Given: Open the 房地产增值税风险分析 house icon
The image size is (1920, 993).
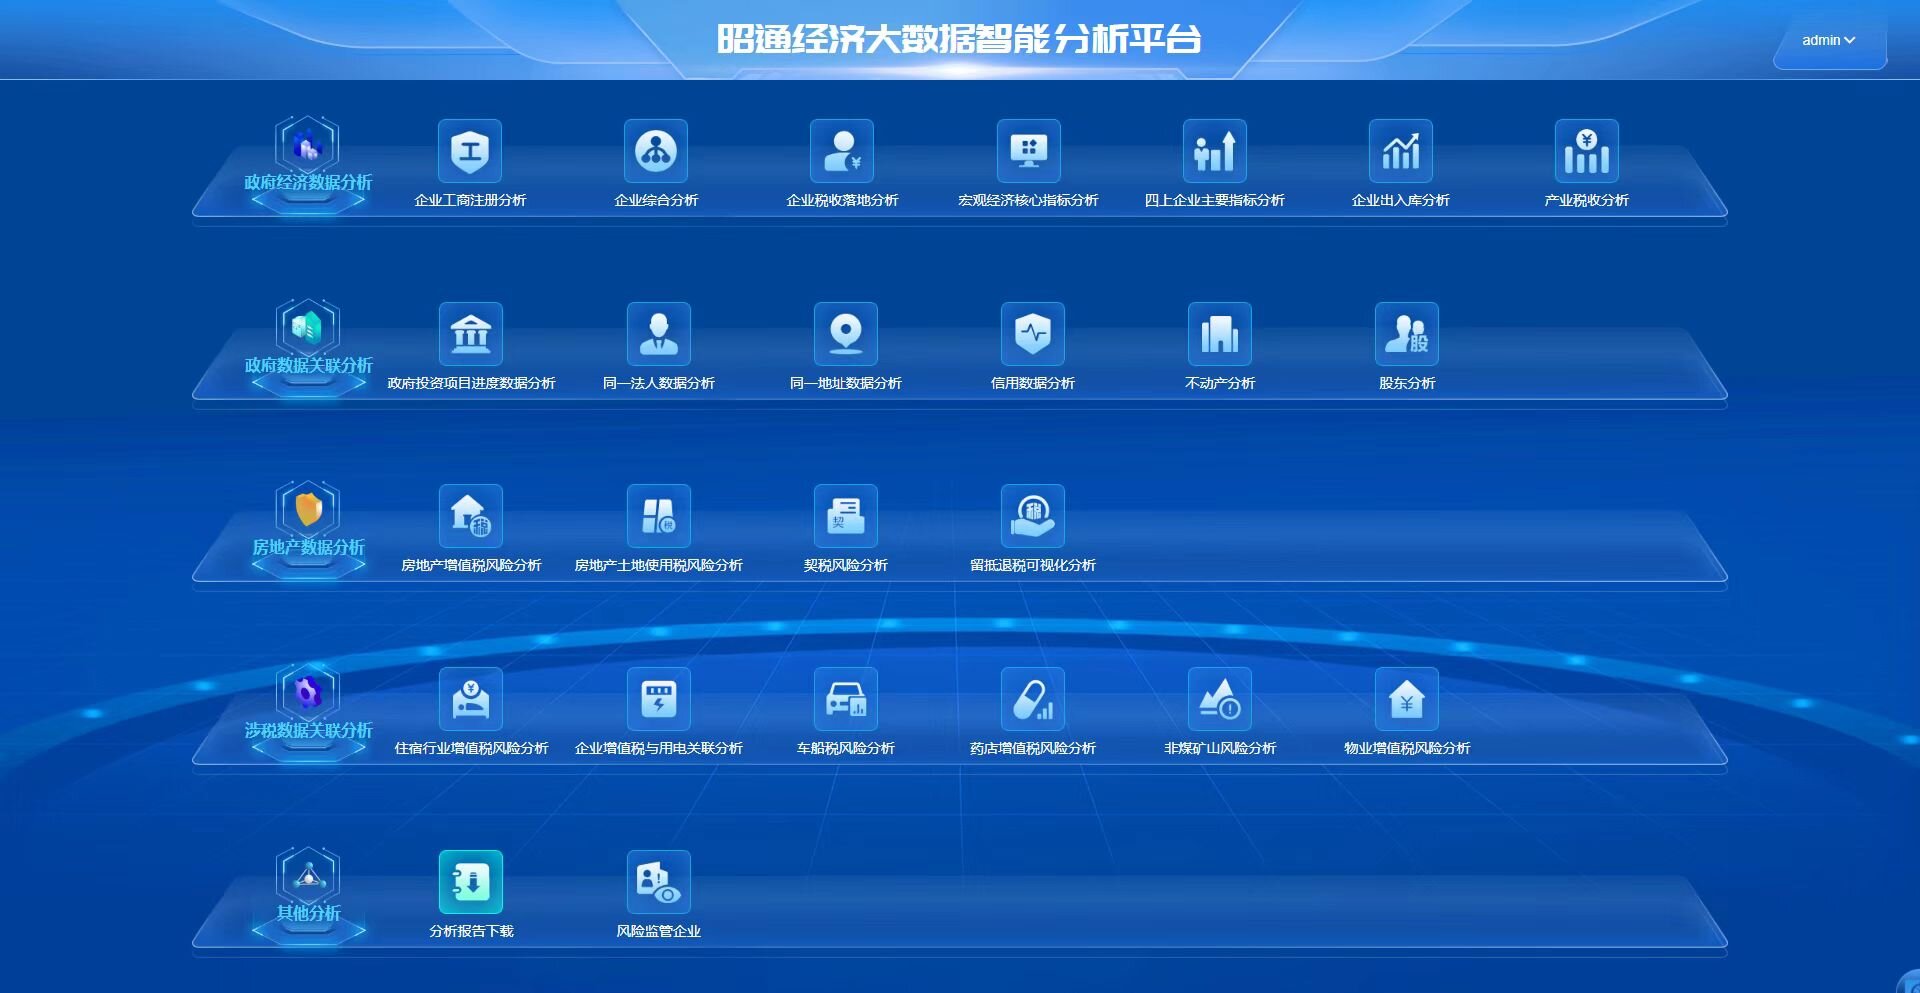Looking at the screenshot, I should tap(471, 516).
